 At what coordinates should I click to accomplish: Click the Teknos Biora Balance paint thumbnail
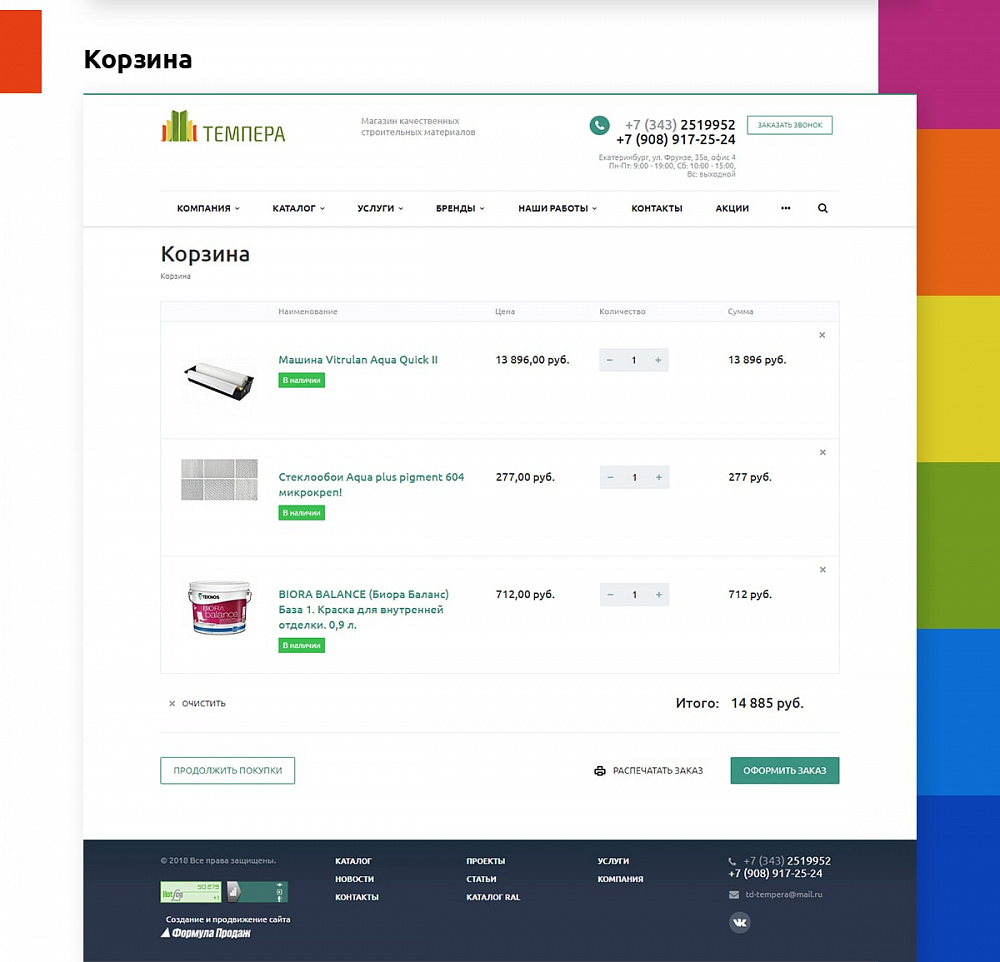click(x=219, y=607)
